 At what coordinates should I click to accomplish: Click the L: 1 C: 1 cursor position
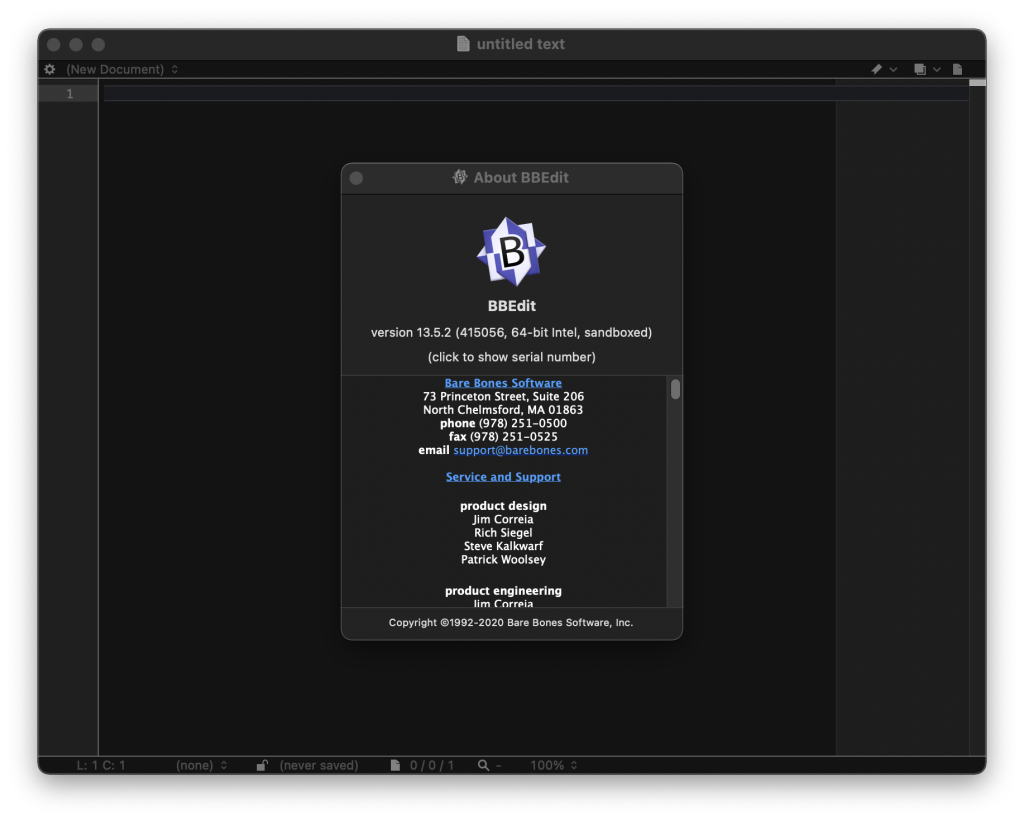pos(101,765)
